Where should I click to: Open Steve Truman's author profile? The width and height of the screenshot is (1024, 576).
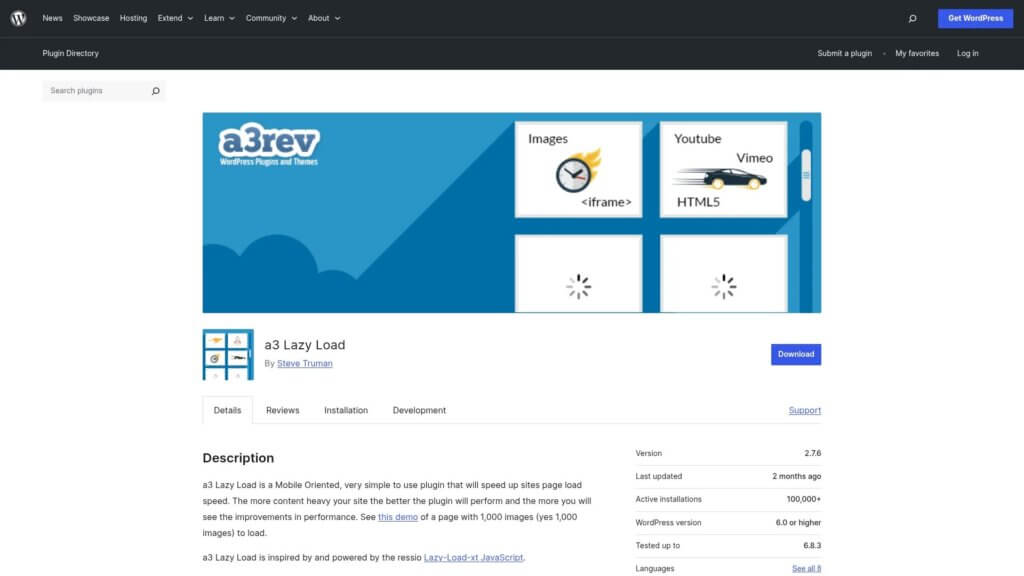(305, 363)
